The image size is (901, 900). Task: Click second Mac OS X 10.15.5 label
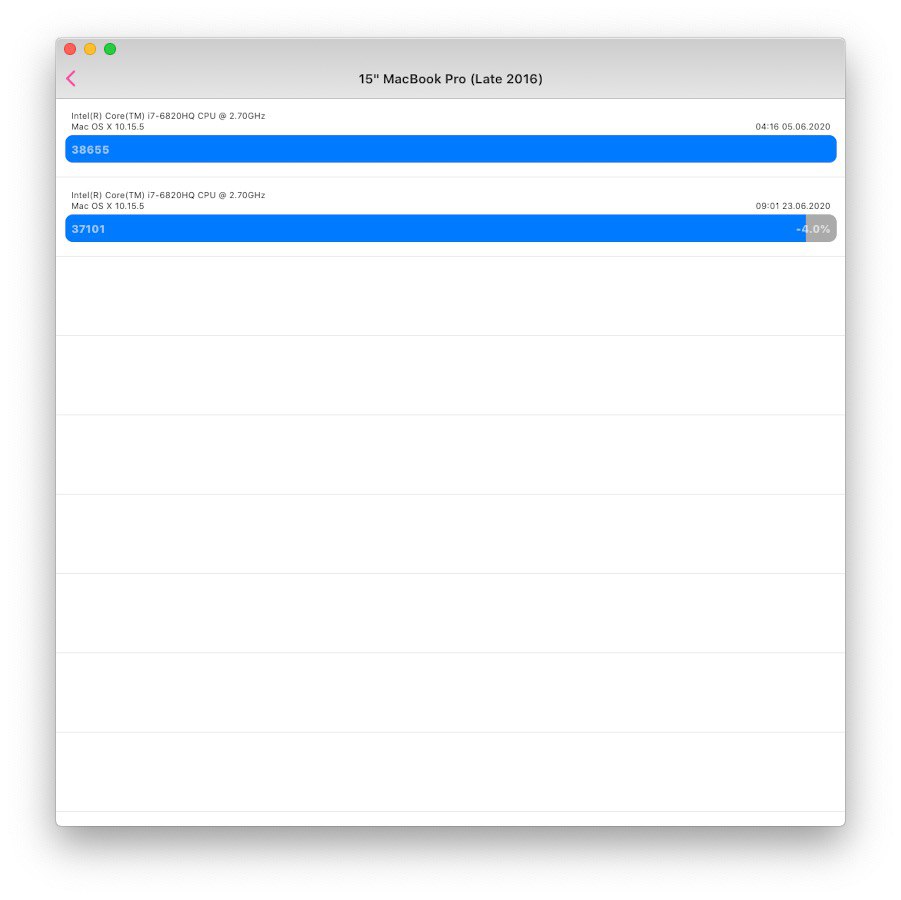pos(107,206)
